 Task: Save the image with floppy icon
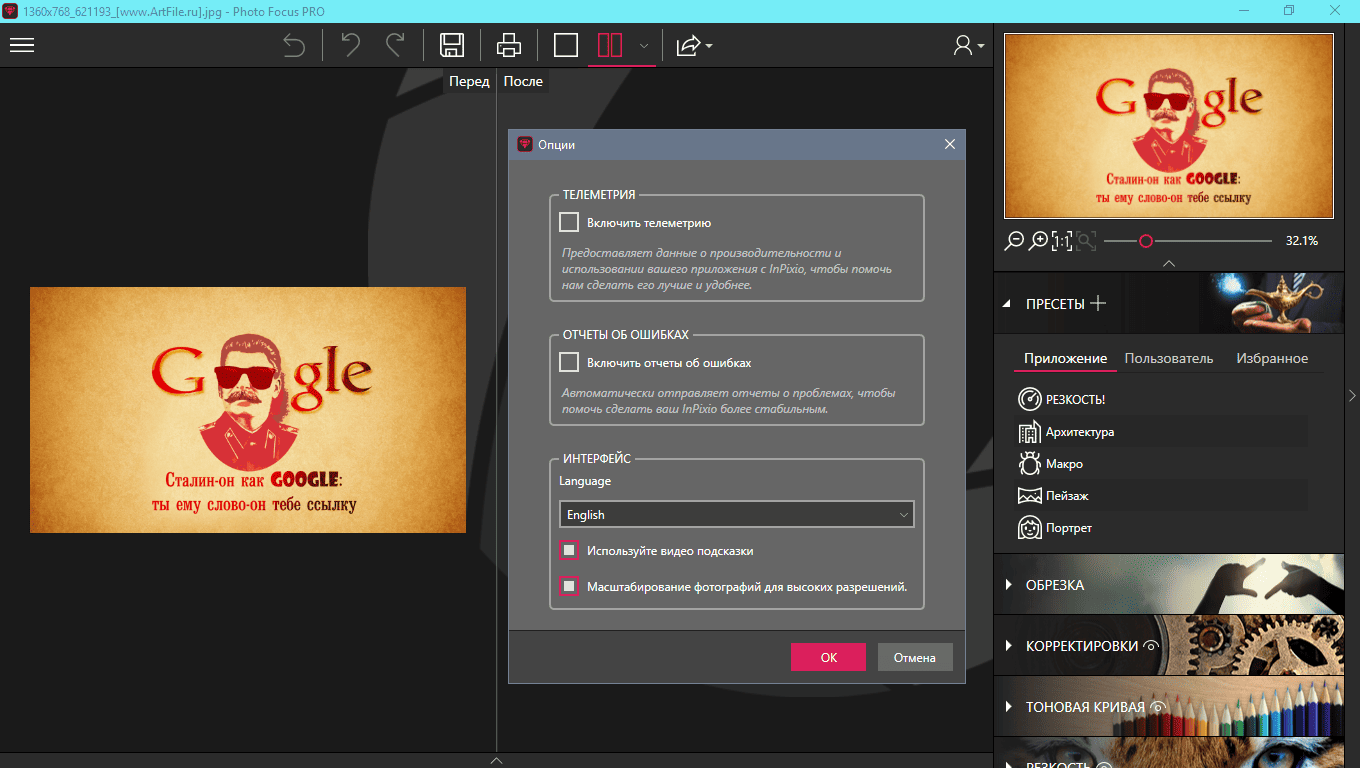452,45
